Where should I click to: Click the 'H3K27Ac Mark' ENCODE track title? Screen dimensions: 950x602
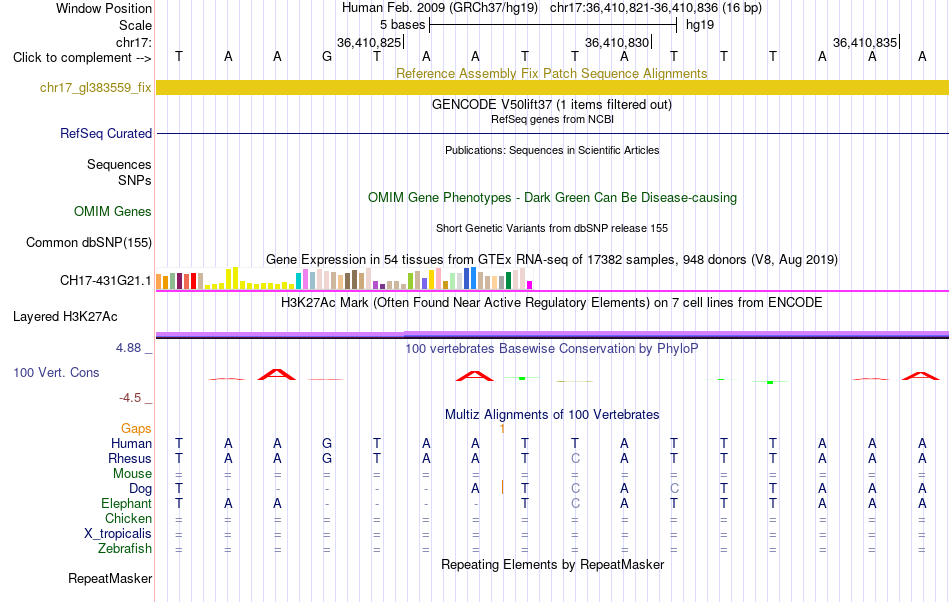pyautogui.click(x=552, y=303)
